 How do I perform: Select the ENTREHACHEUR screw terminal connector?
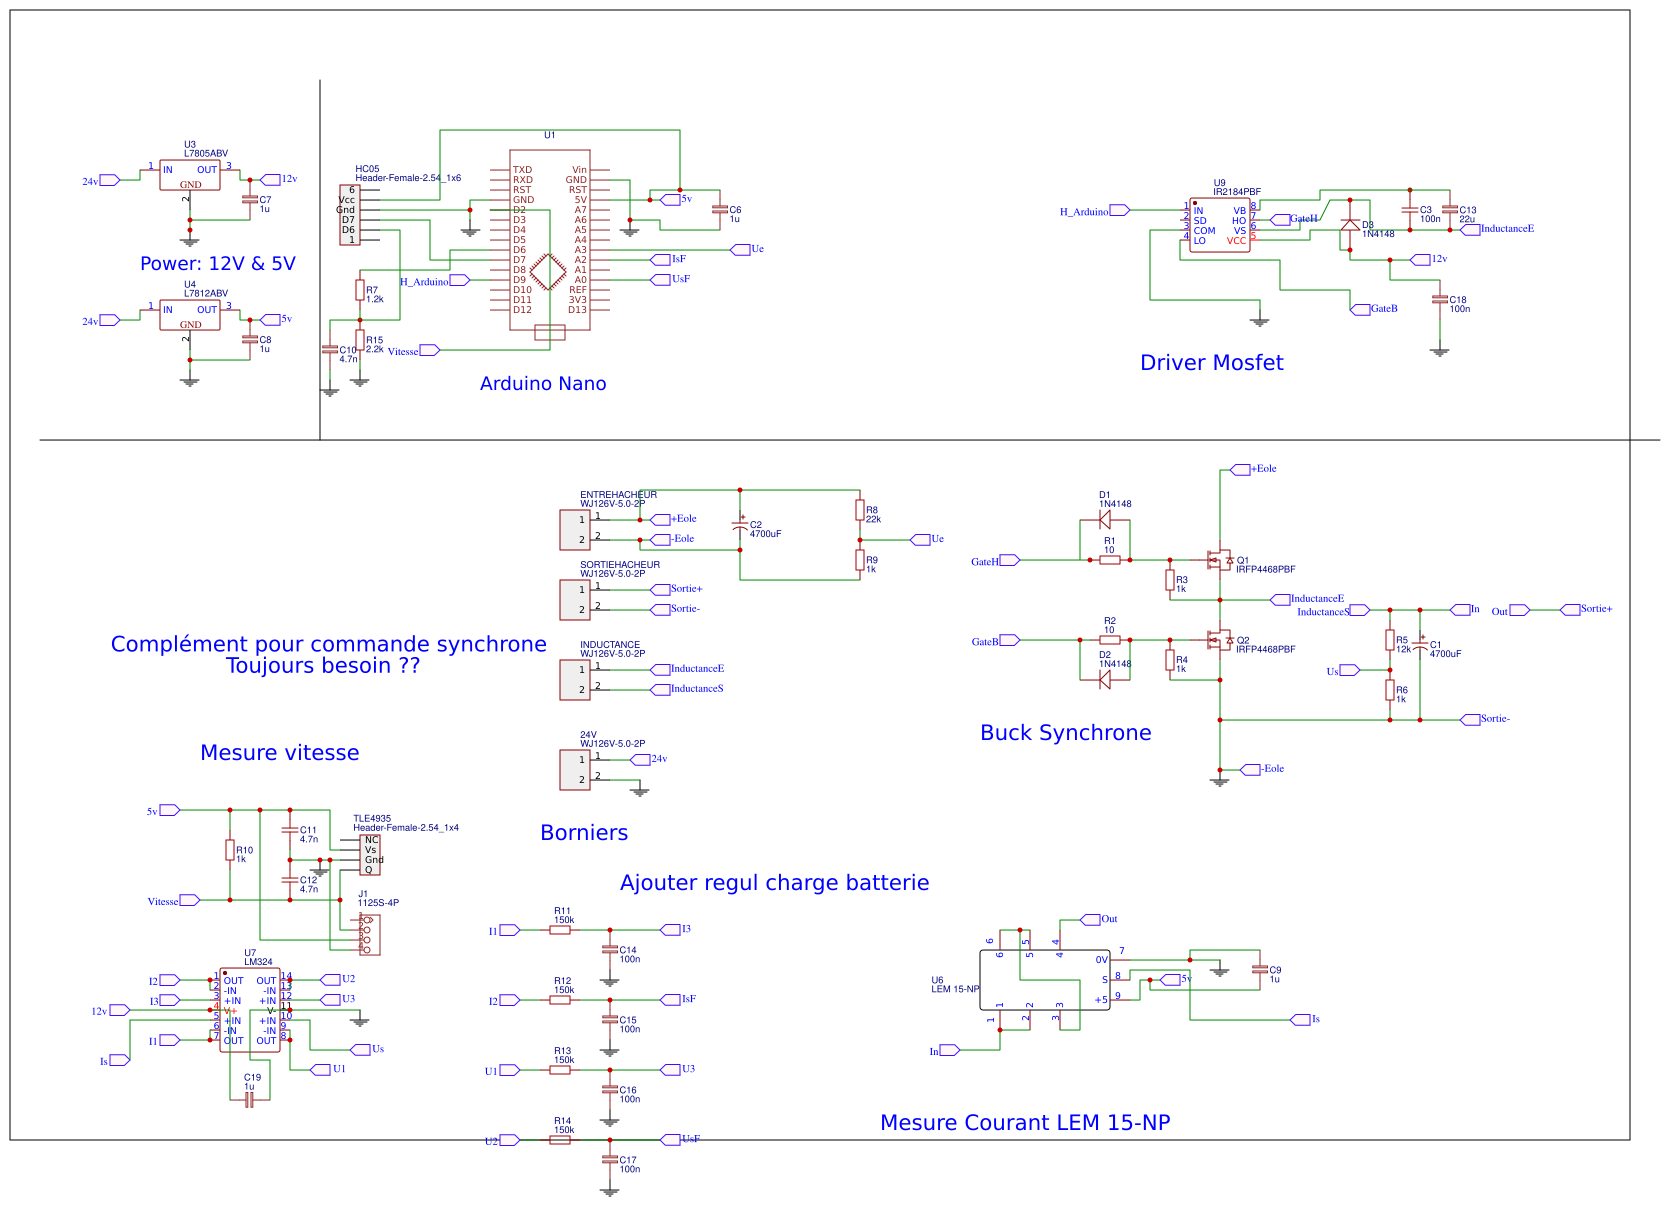pyautogui.click(x=573, y=528)
